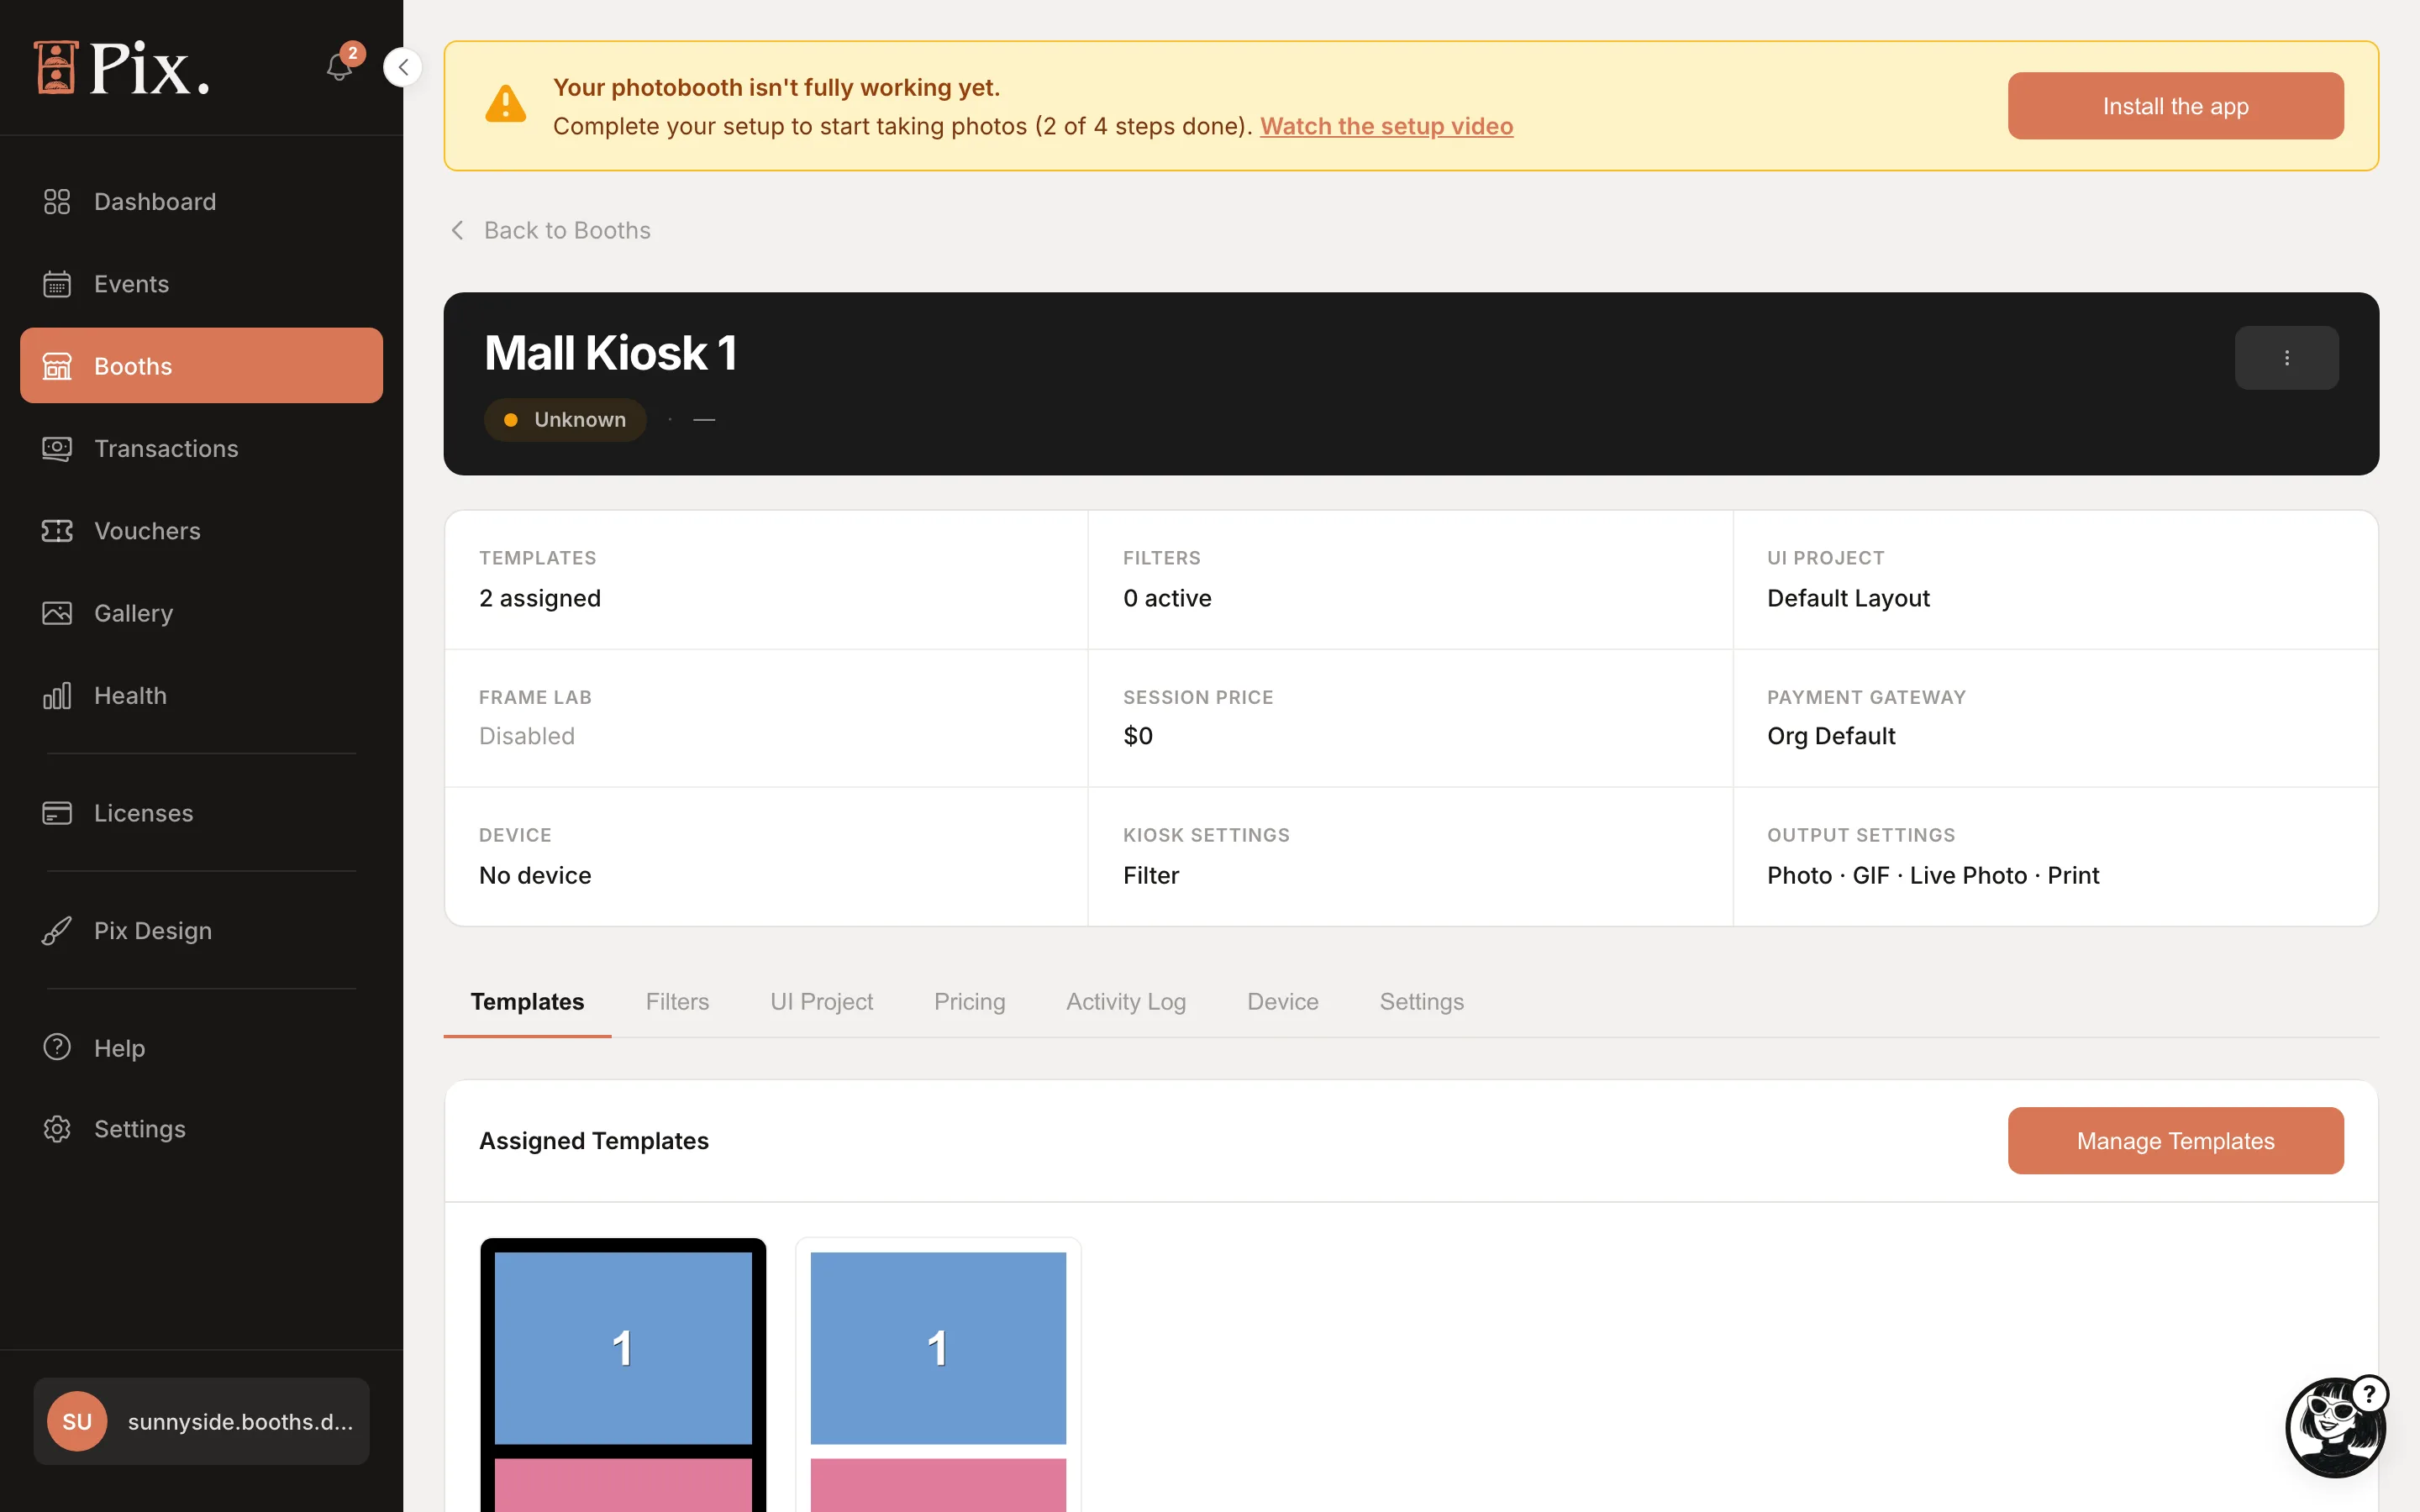Click the Pix logo

coord(121,68)
